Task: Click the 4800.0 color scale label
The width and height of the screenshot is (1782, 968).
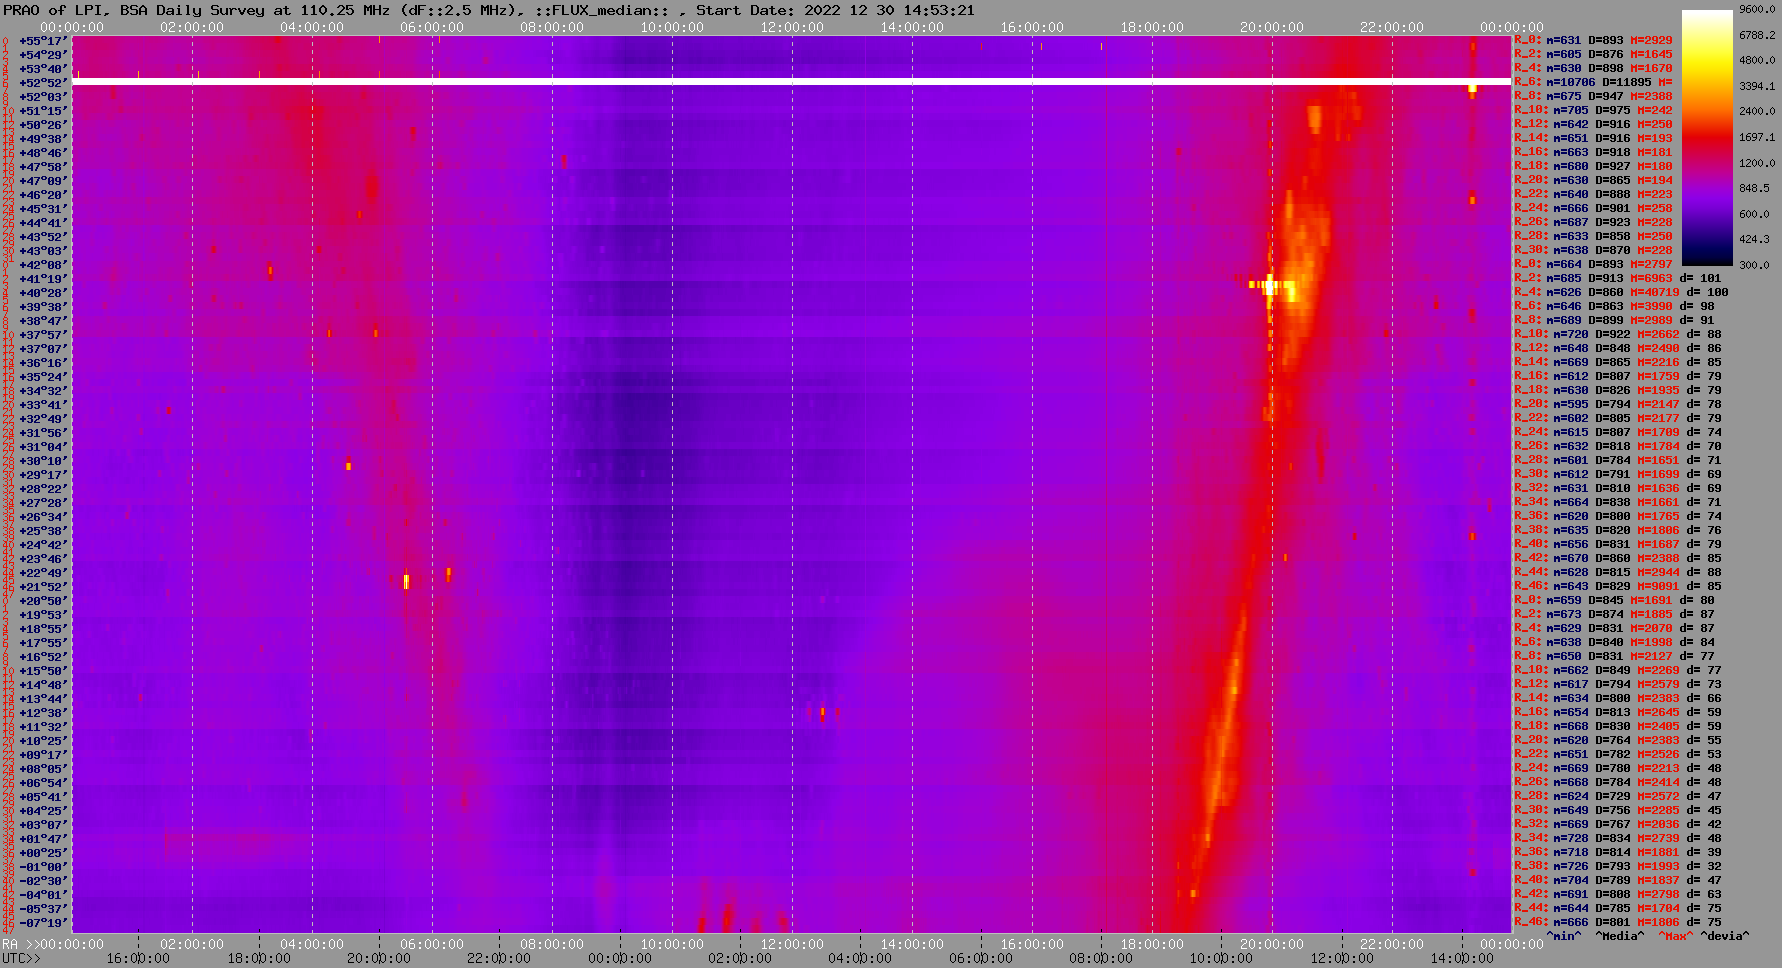Action: pyautogui.click(x=1757, y=60)
